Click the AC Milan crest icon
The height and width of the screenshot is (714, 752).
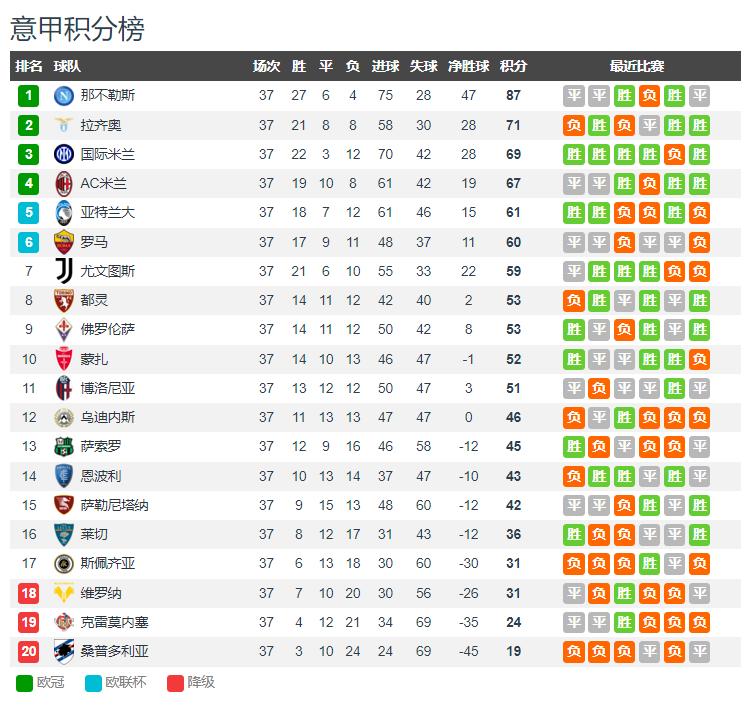coord(63,184)
